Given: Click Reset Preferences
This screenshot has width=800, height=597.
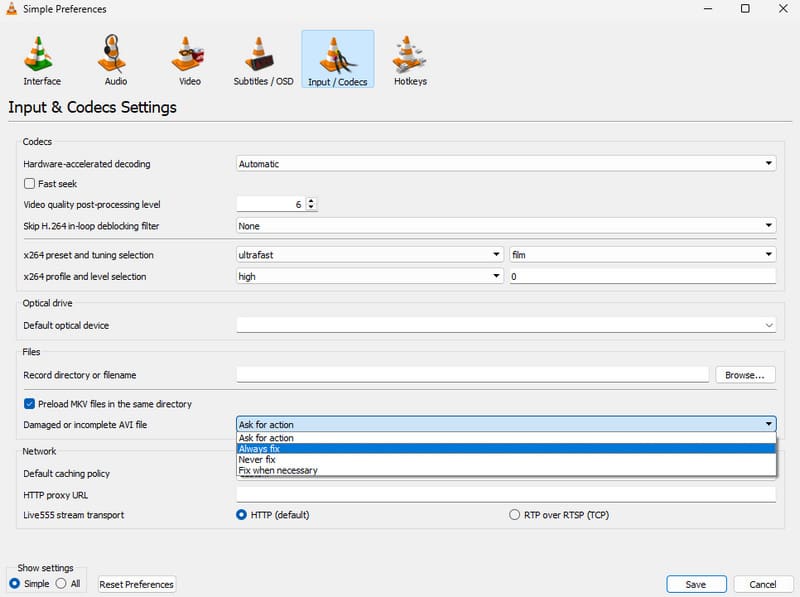Looking at the screenshot, I should [135, 584].
